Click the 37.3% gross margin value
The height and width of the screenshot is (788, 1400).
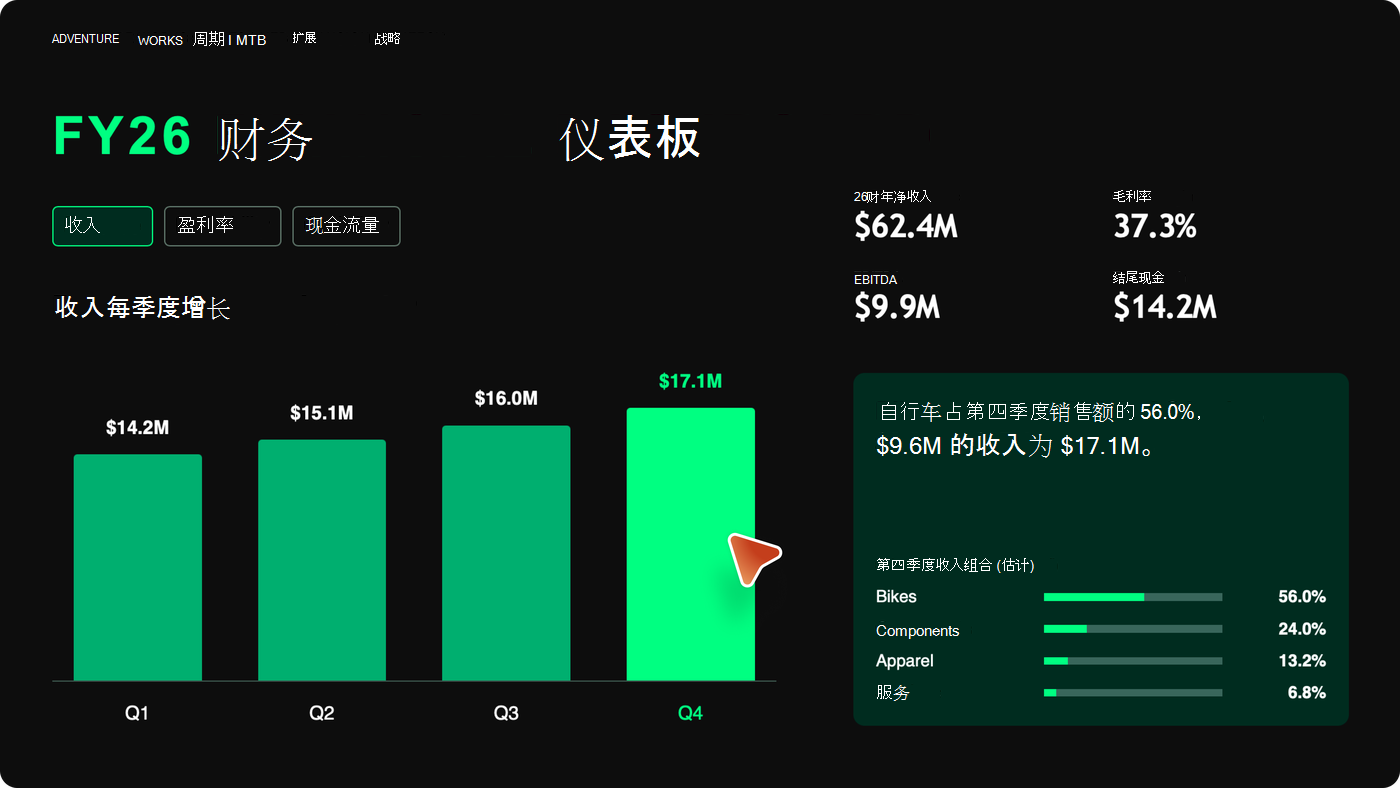click(x=1155, y=227)
